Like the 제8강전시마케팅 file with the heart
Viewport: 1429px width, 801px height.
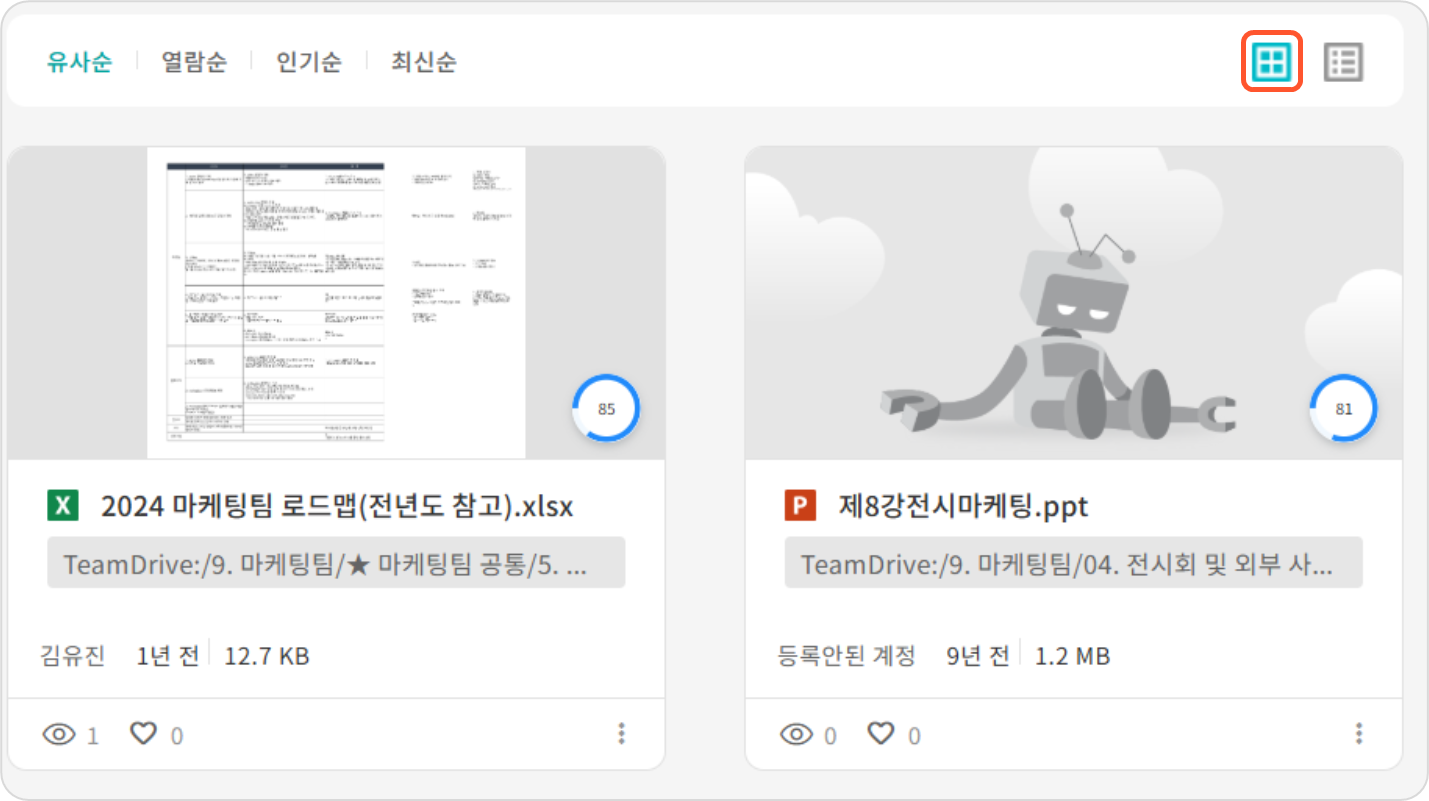(x=881, y=734)
